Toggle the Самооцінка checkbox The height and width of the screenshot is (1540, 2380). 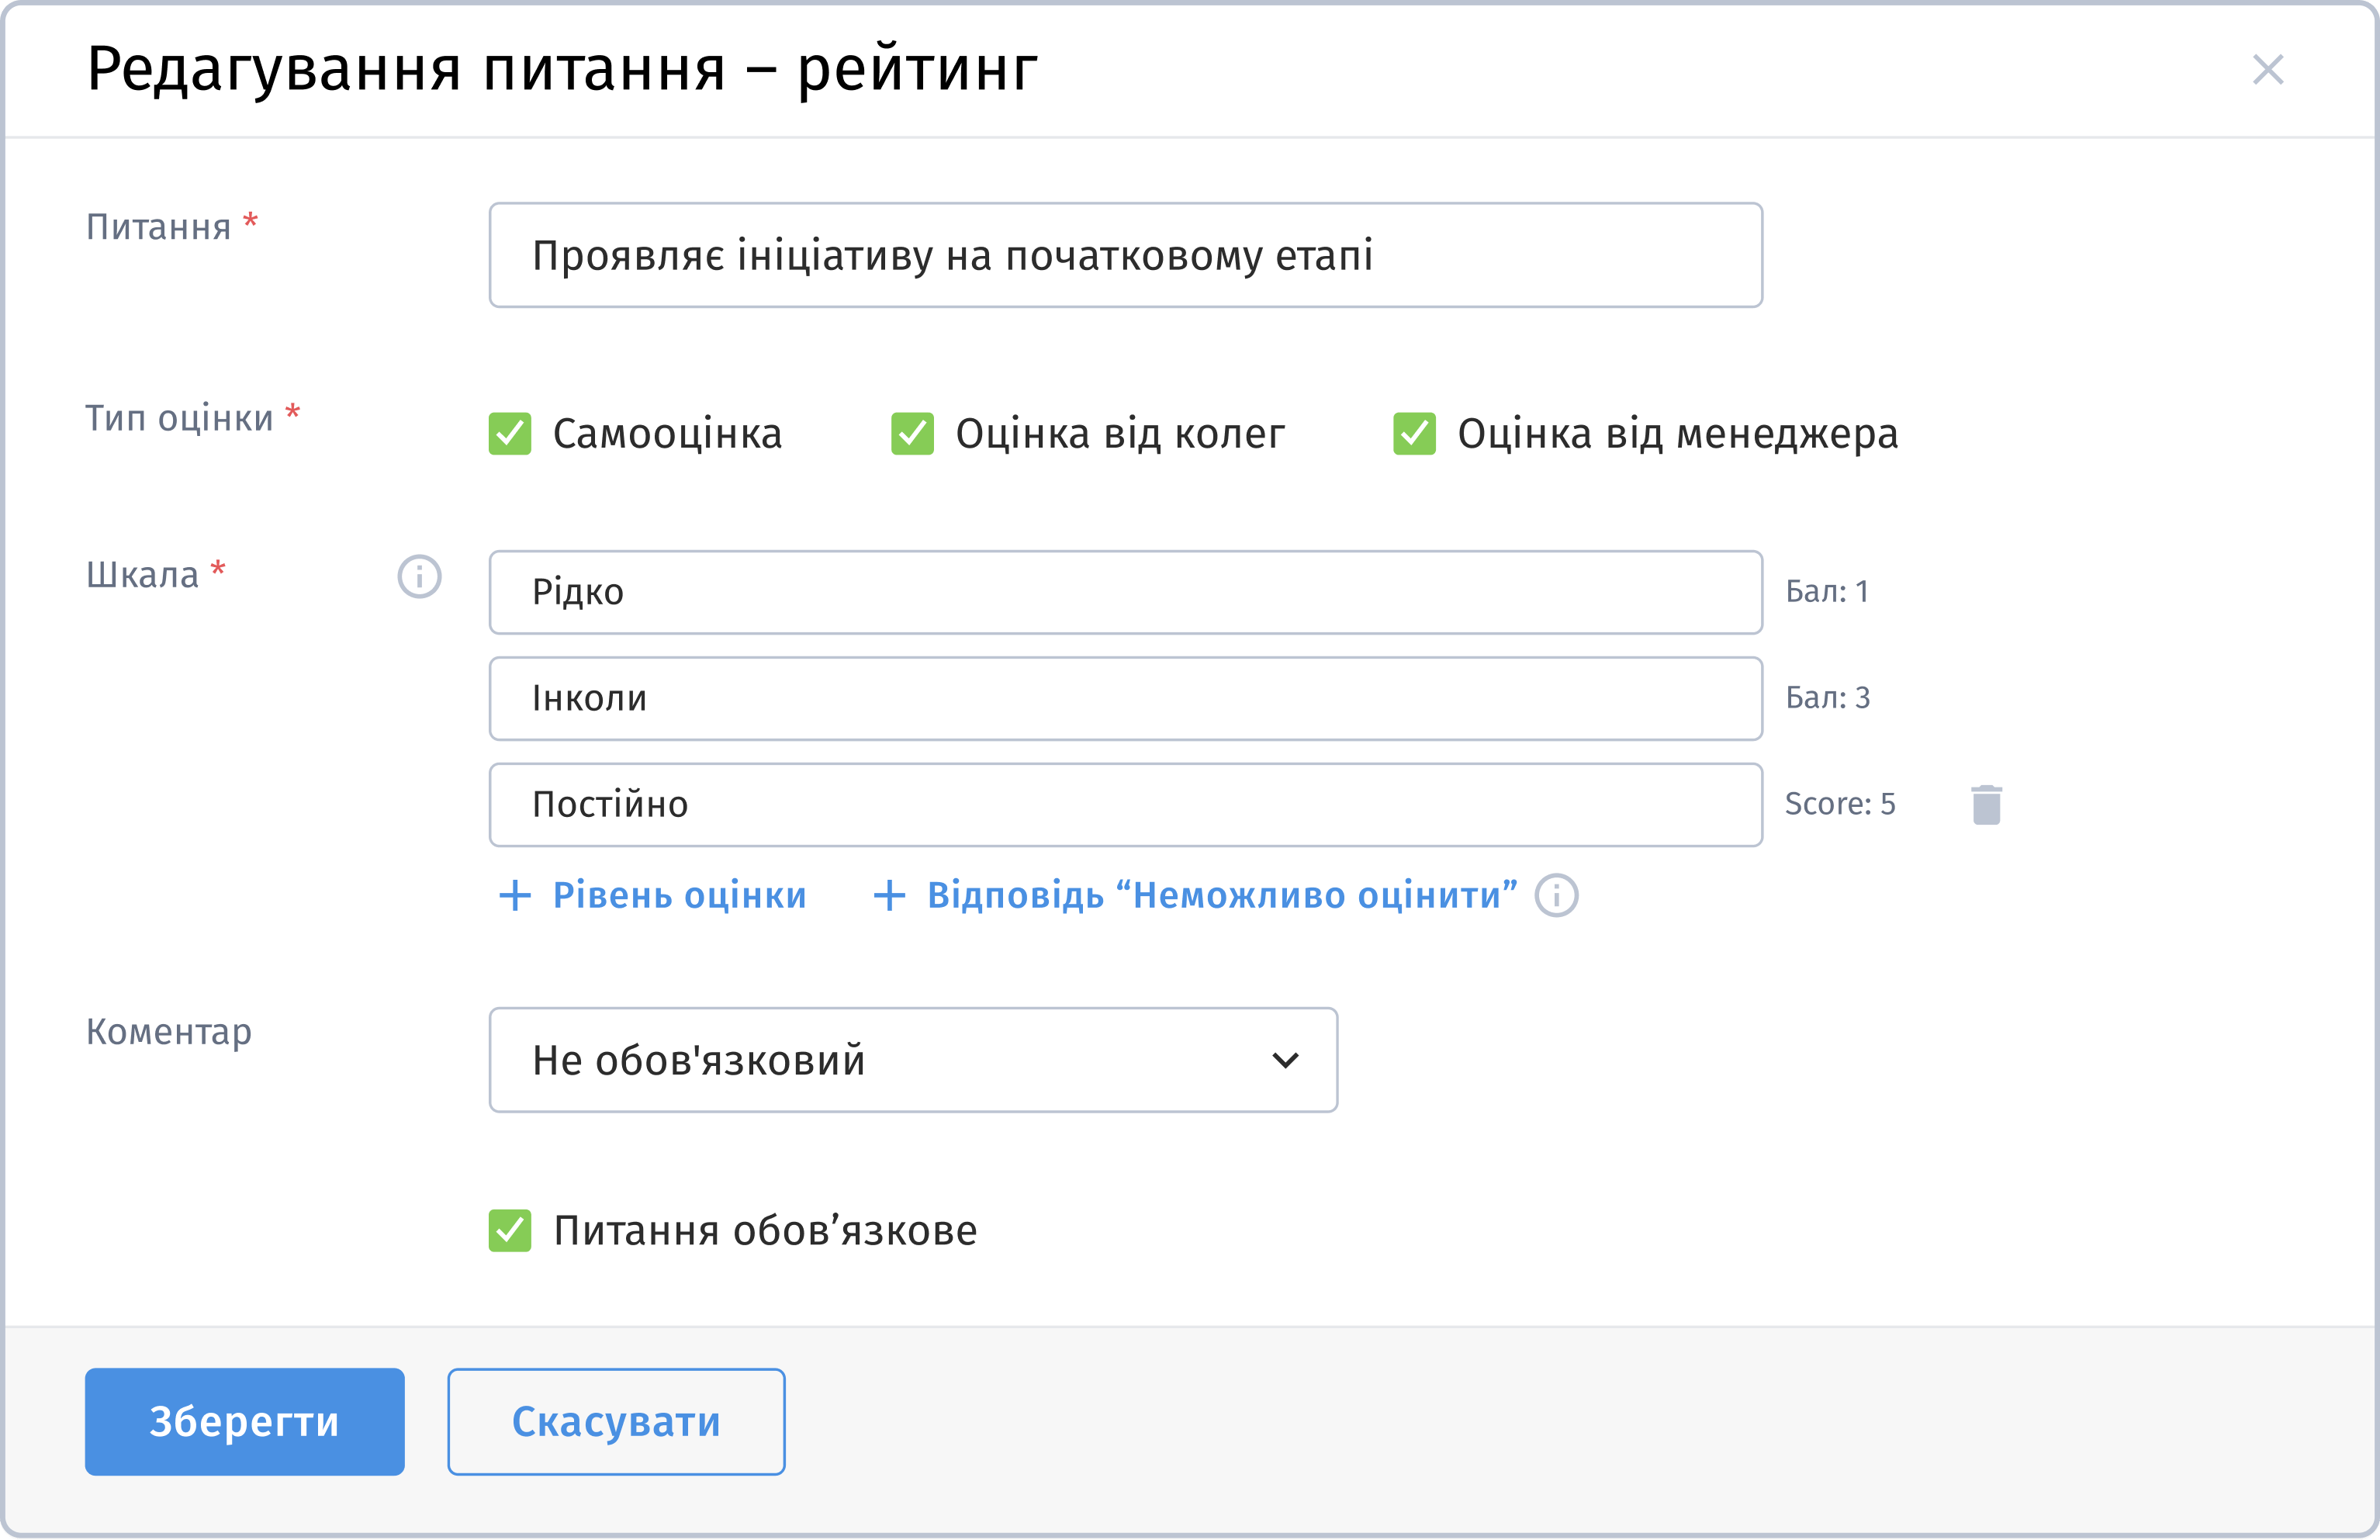coord(510,434)
